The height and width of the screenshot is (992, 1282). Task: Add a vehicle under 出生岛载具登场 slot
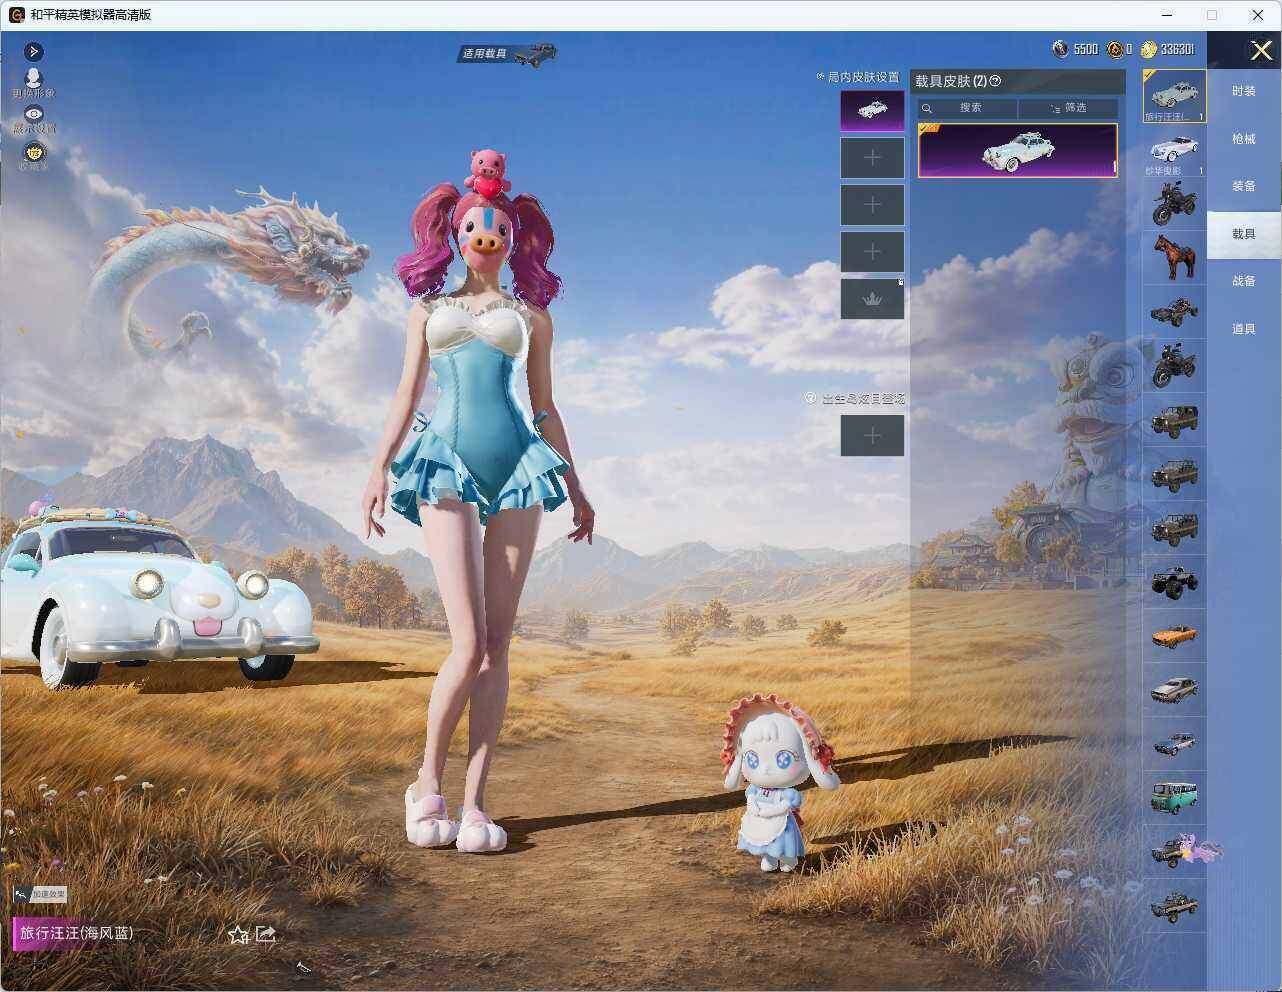[x=872, y=436]
